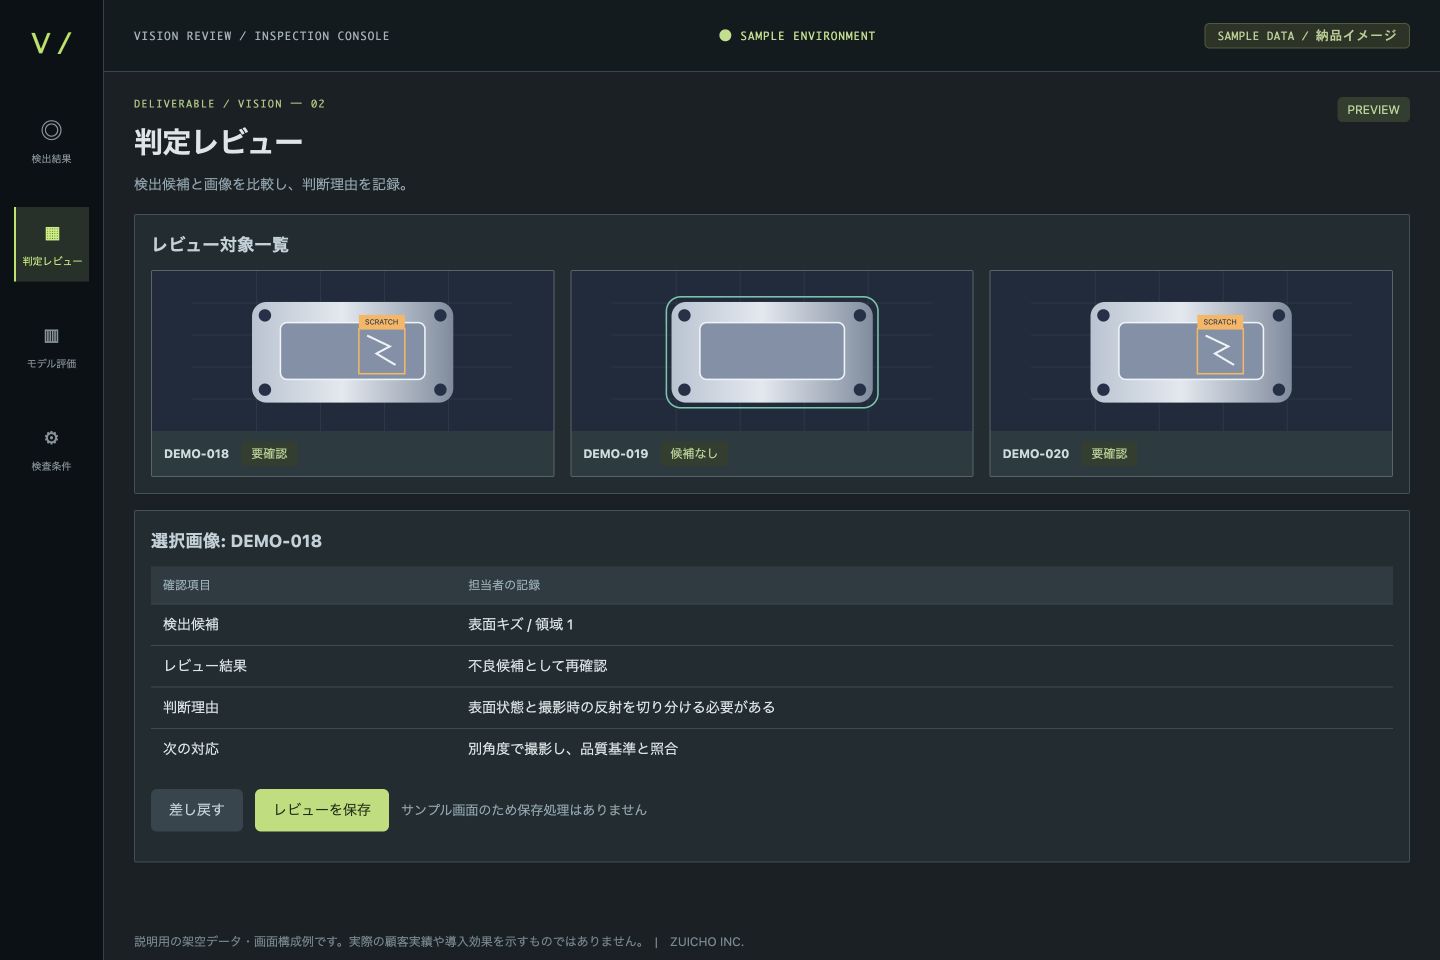
Task: Select the DEMO-018 thumbnail card
Action: tap(352, 373)
